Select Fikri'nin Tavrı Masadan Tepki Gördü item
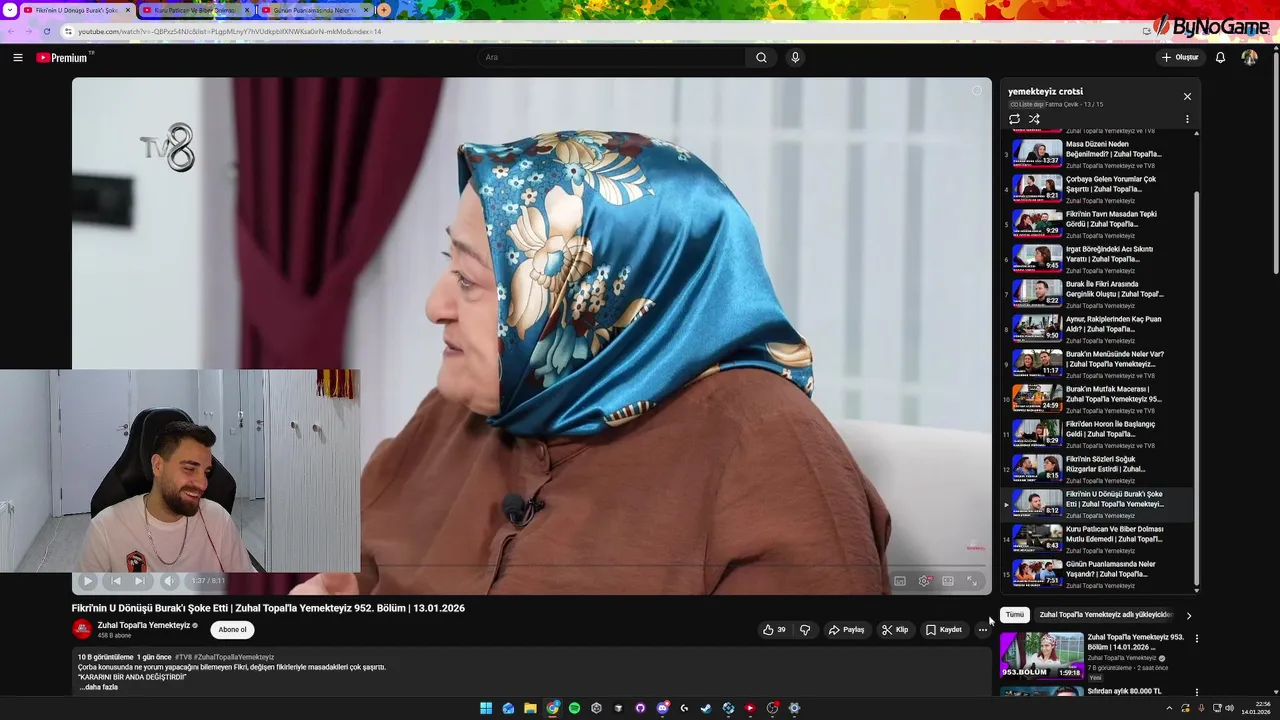 click(1099, 224)
